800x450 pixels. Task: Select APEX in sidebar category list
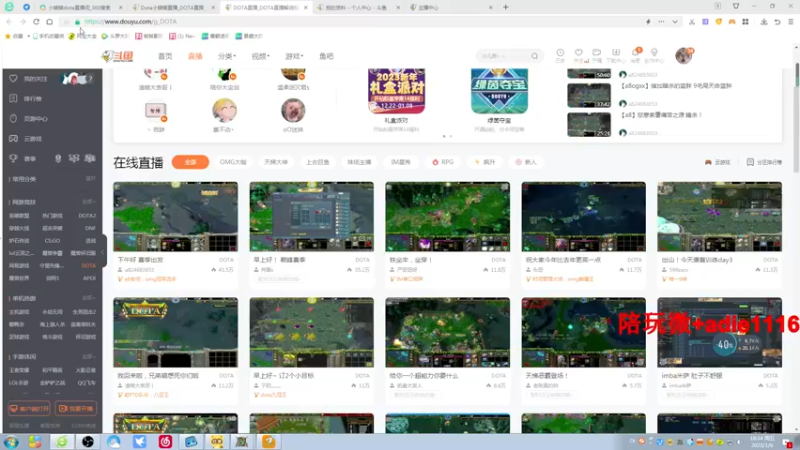(89, 279)
